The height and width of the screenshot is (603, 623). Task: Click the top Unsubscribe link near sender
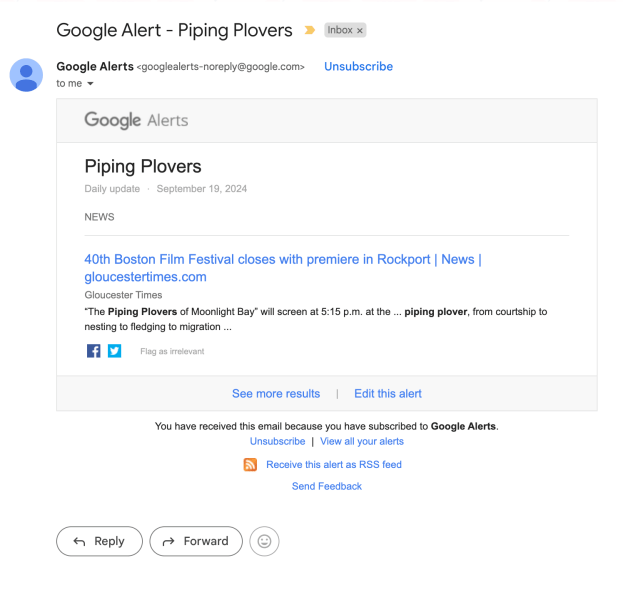click(x=358, y=66)
